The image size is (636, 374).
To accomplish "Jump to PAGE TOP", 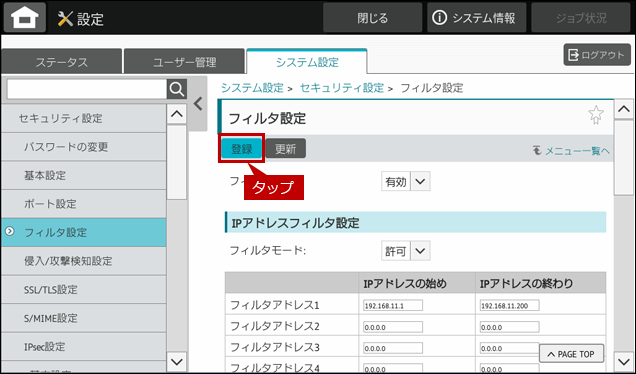I will point(571,354).
